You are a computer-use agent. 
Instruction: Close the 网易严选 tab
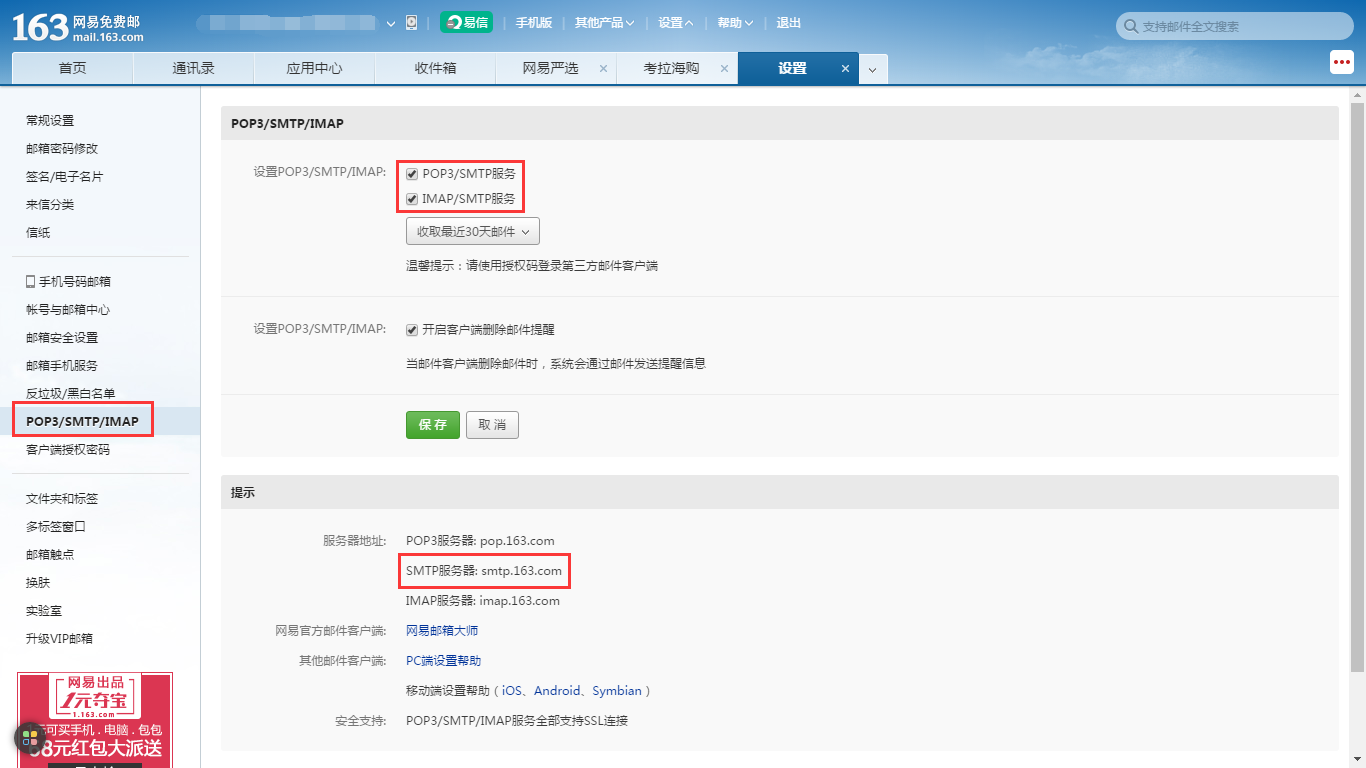pyautogui.click(x=603, y=69)
